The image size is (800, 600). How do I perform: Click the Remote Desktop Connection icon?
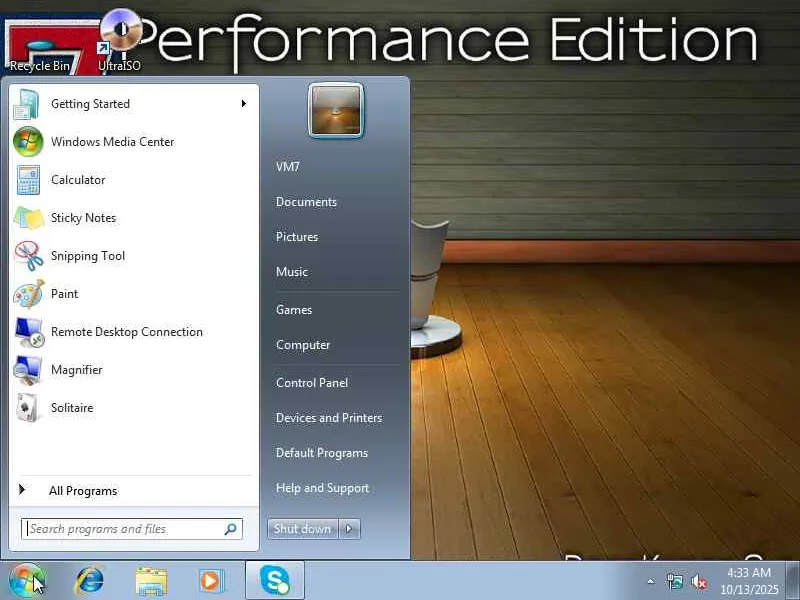click(29, 332)
